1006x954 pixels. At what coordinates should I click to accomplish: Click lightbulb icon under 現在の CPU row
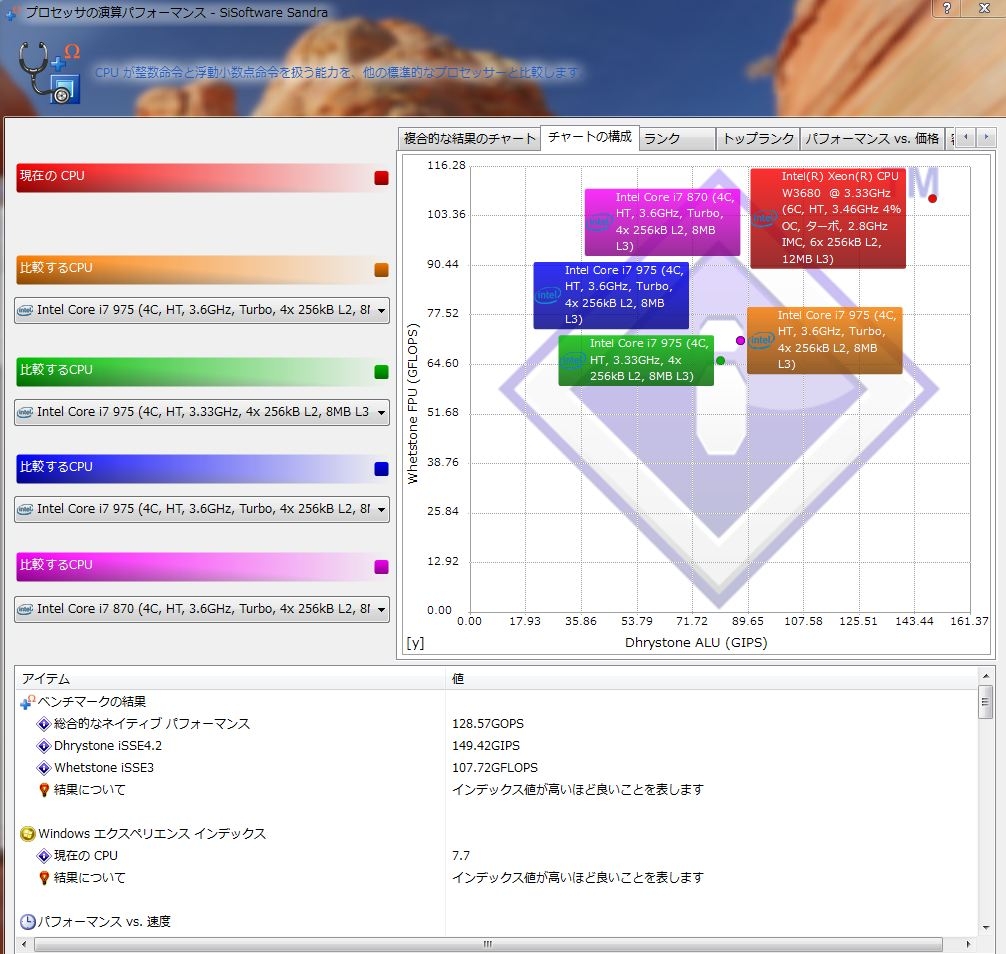click(x=44, y=878)
